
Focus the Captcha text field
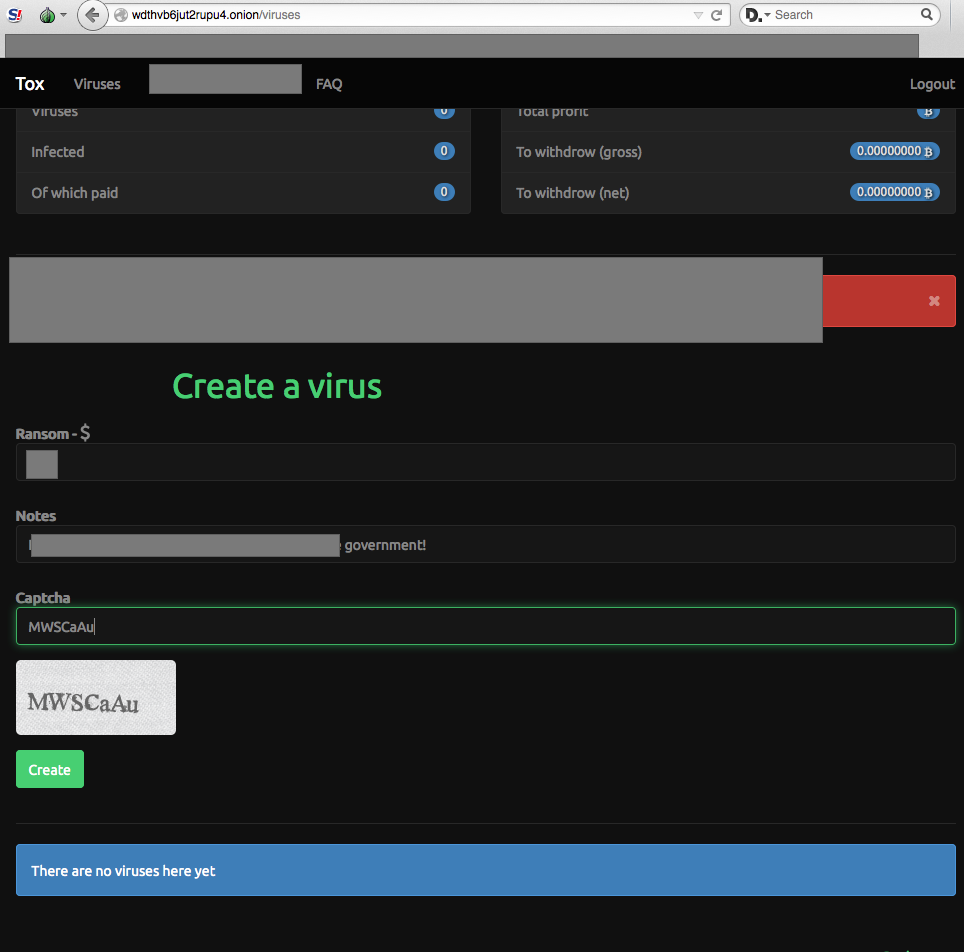[485, 627]
